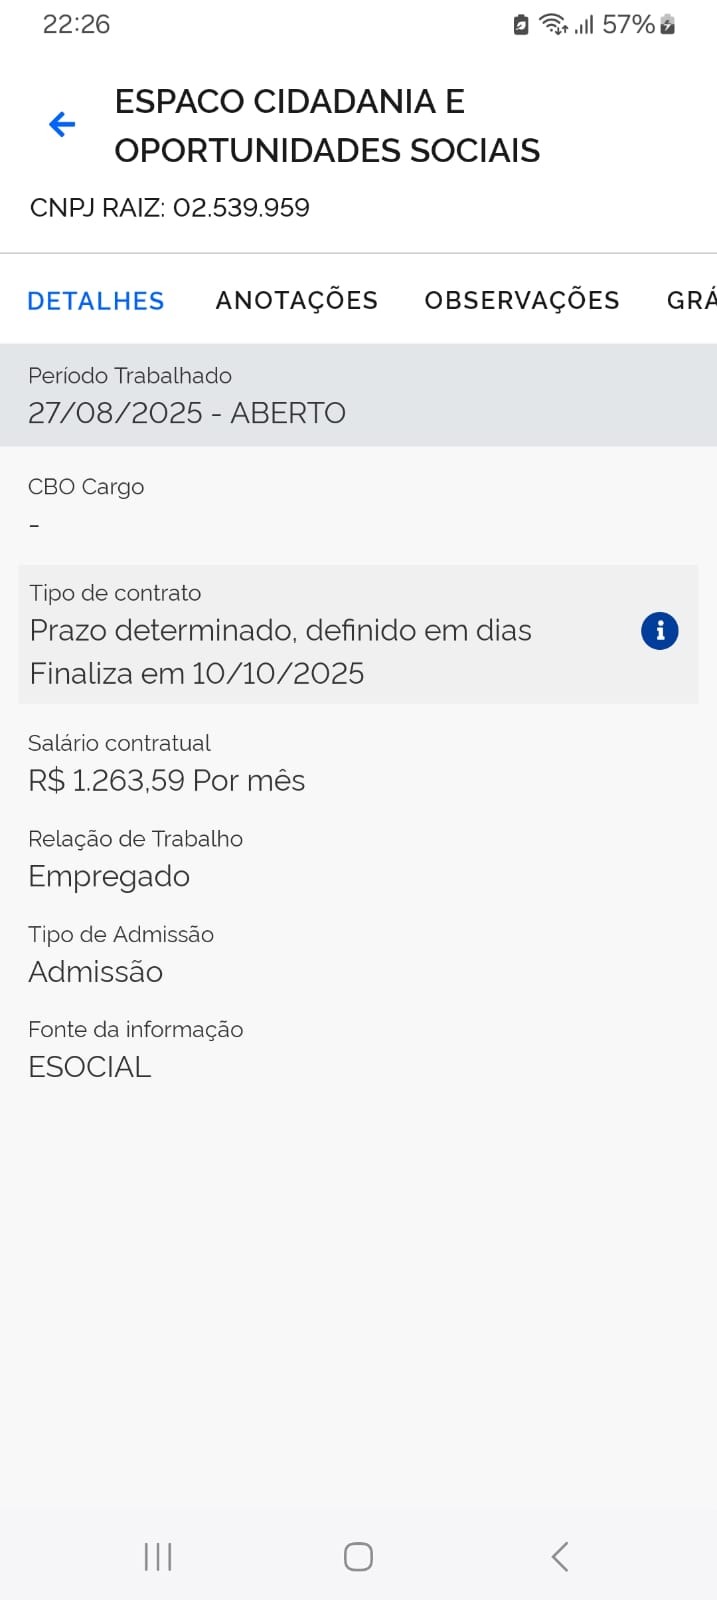Tap the CBO Cargo field
This screenshot has height=1600, width=717.
click(x=86, y=504)
